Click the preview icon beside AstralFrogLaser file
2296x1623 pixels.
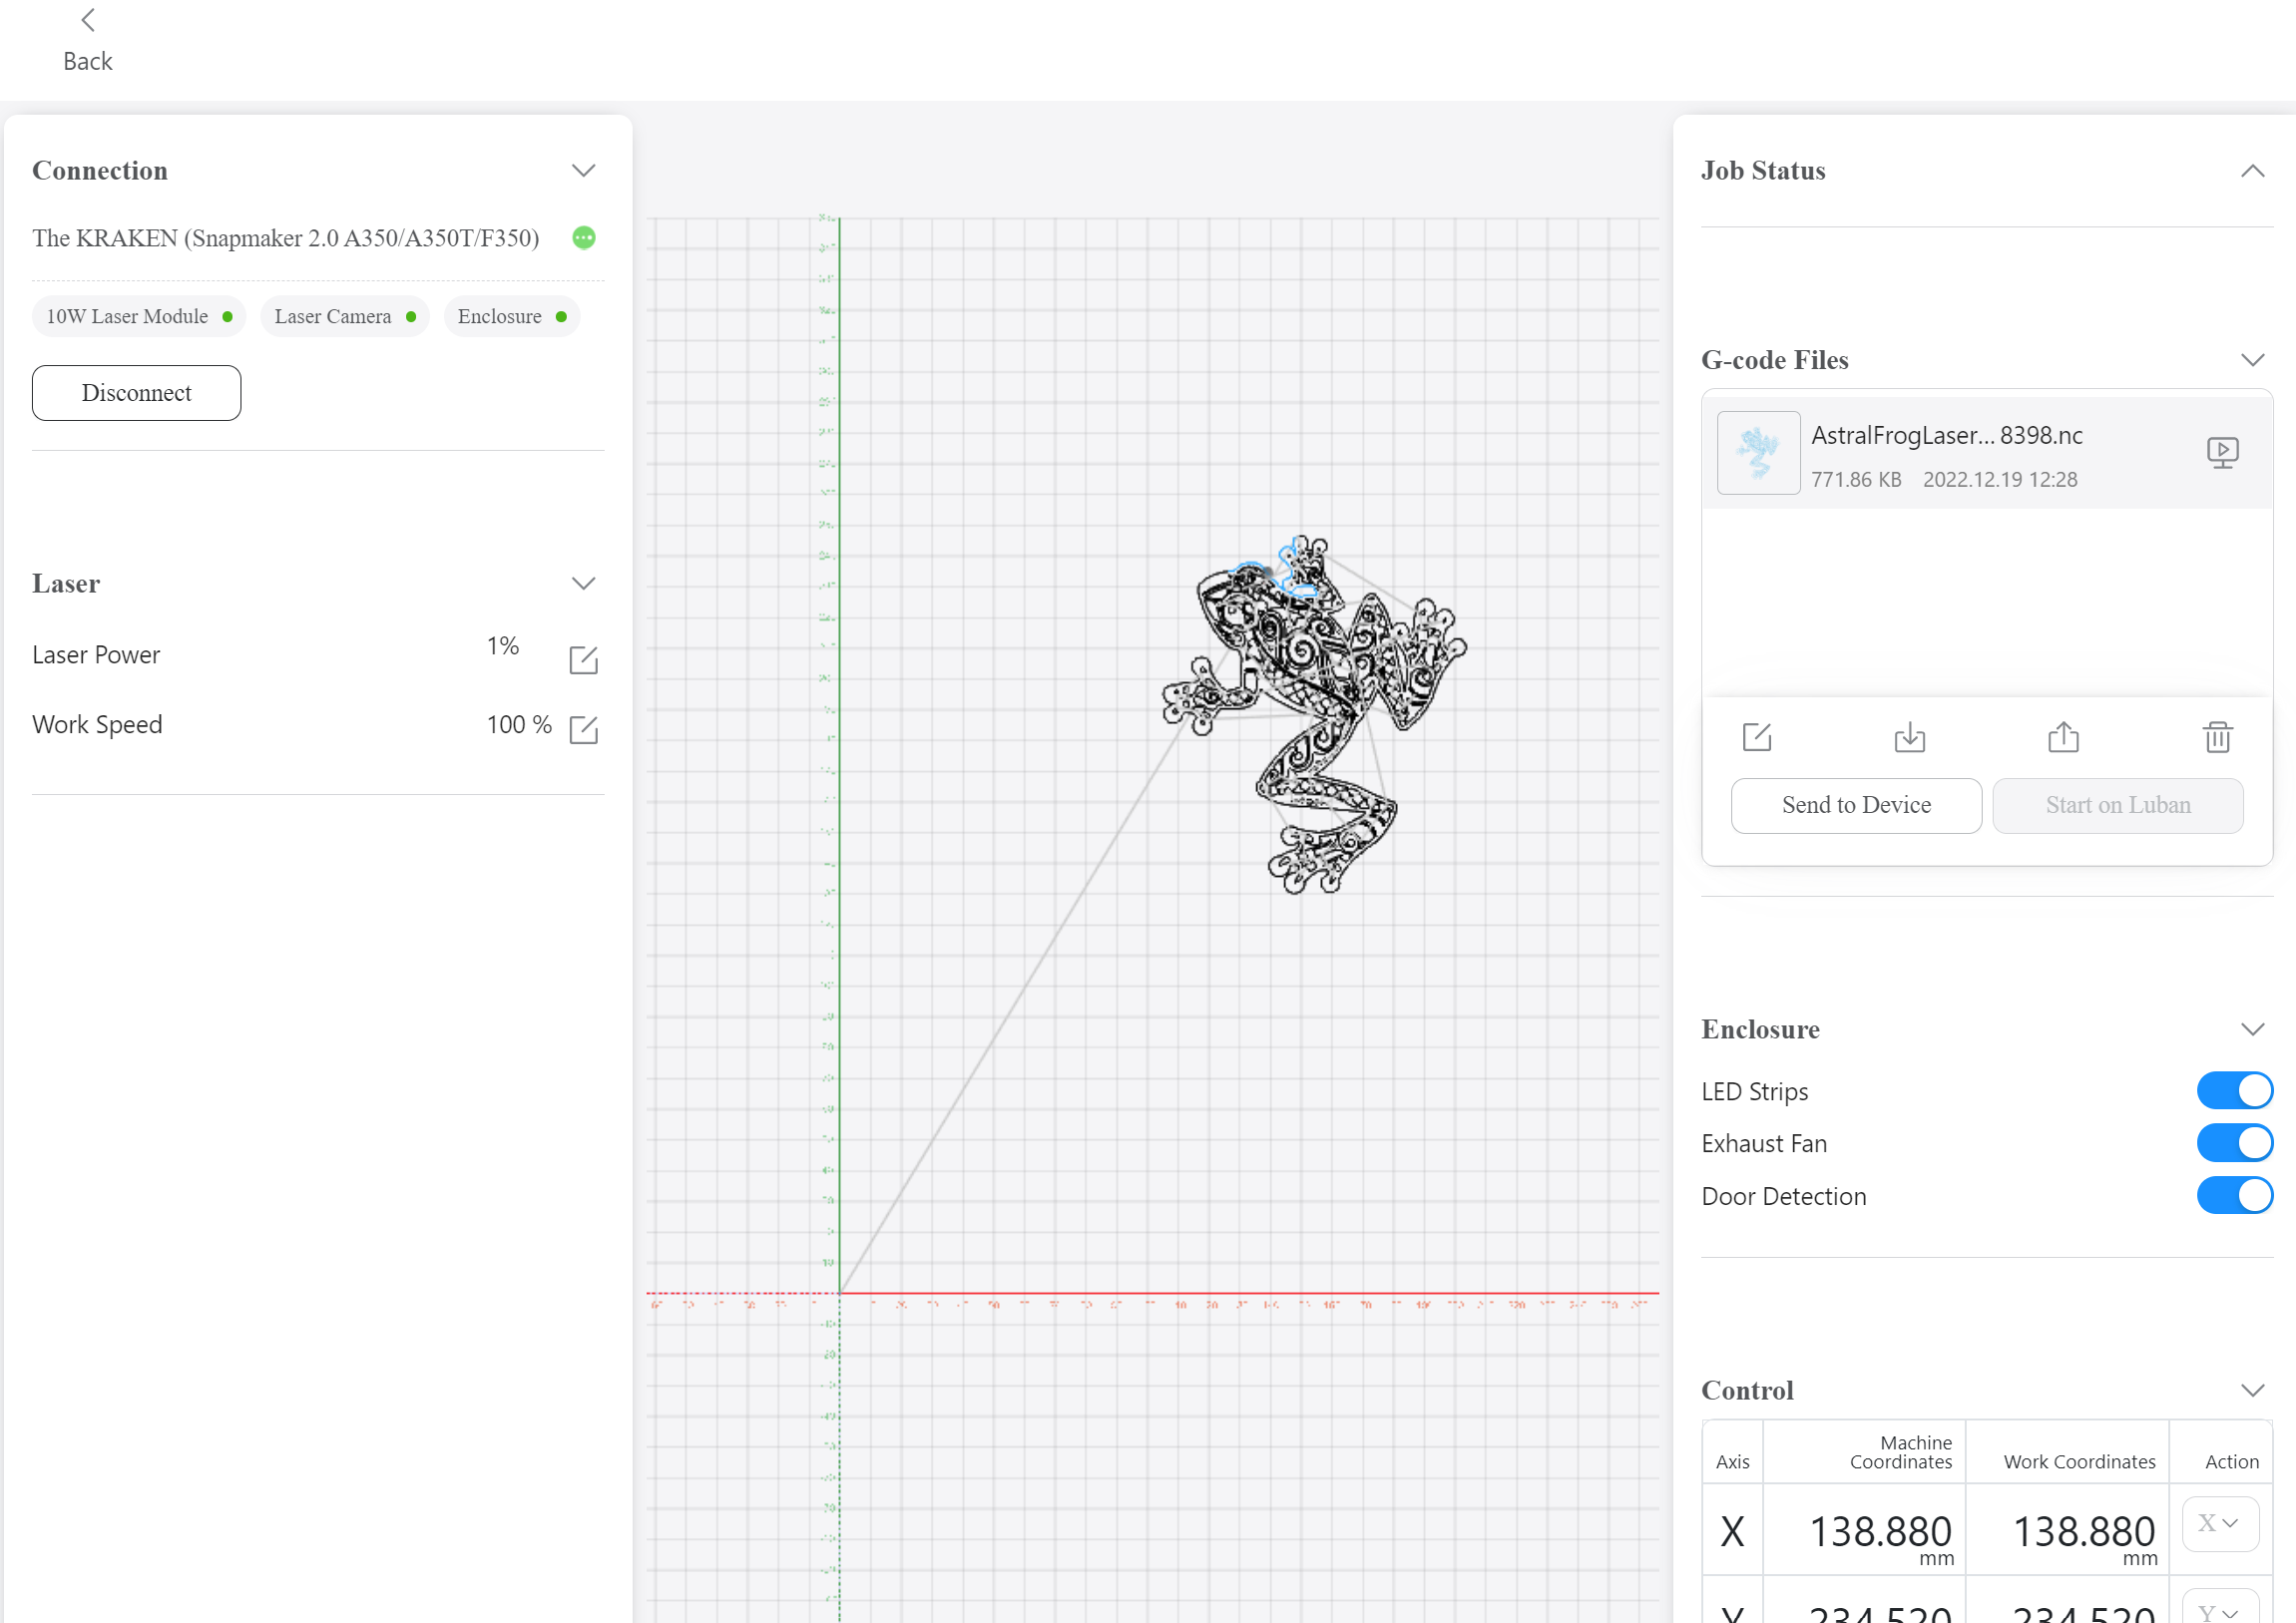tap(2222, 452)
